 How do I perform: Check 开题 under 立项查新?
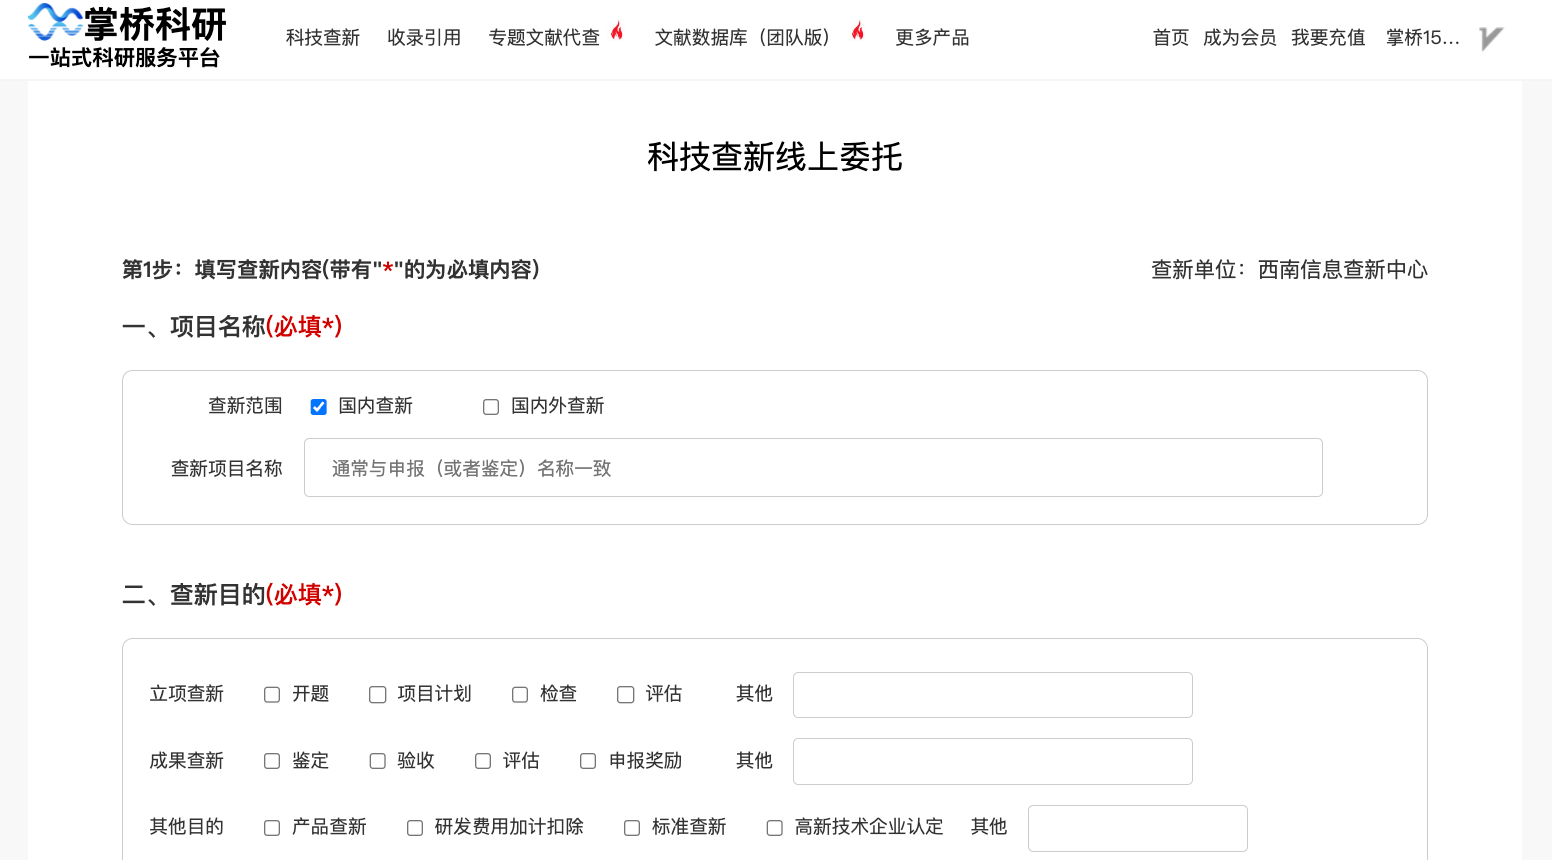pos(272,695)
